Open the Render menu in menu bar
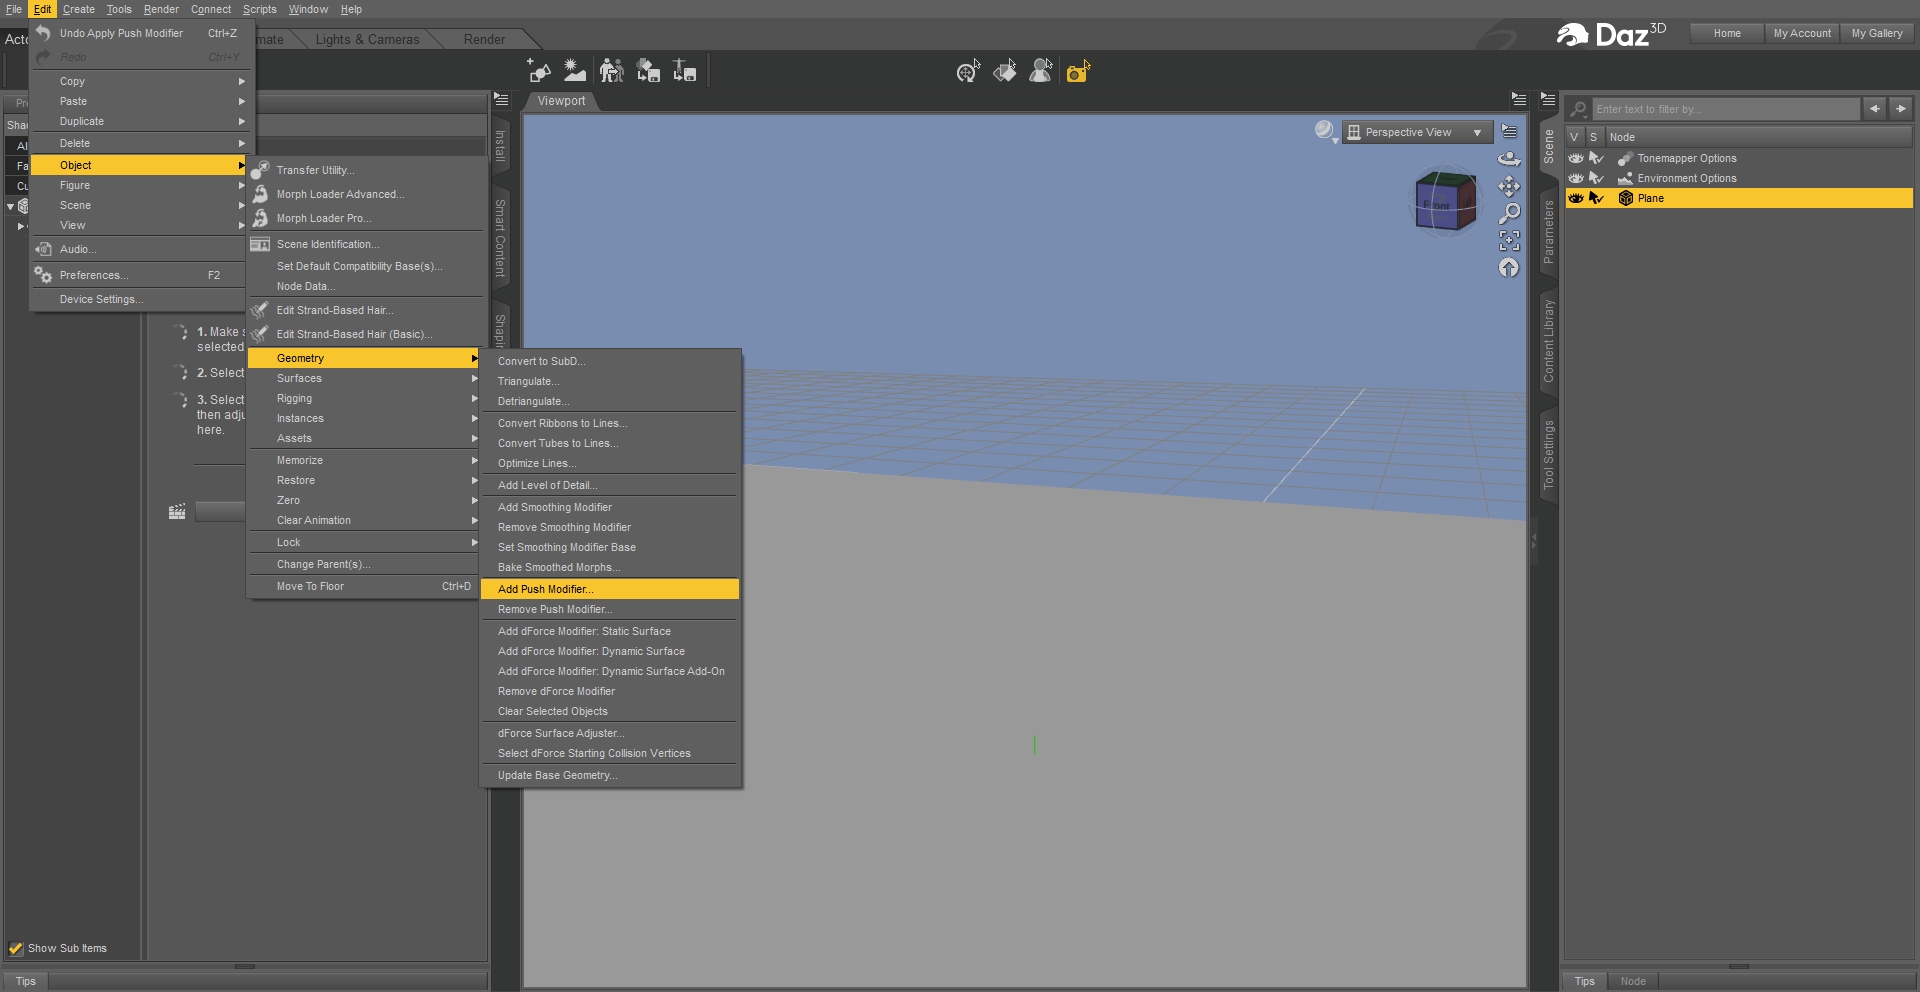Image resolution: width=1920 pixels, height=992 pixels. coord(161,9)
